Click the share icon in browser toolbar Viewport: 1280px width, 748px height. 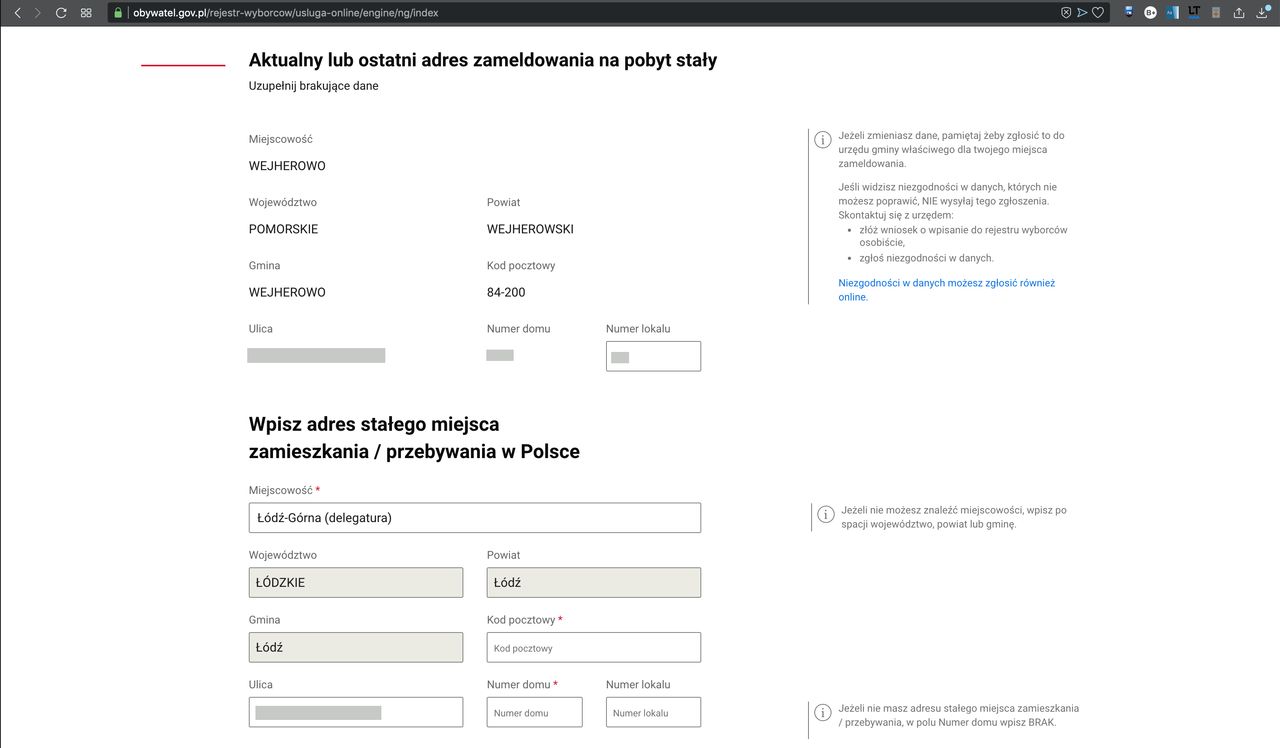pyautogui.click(x=1239, y=13)
